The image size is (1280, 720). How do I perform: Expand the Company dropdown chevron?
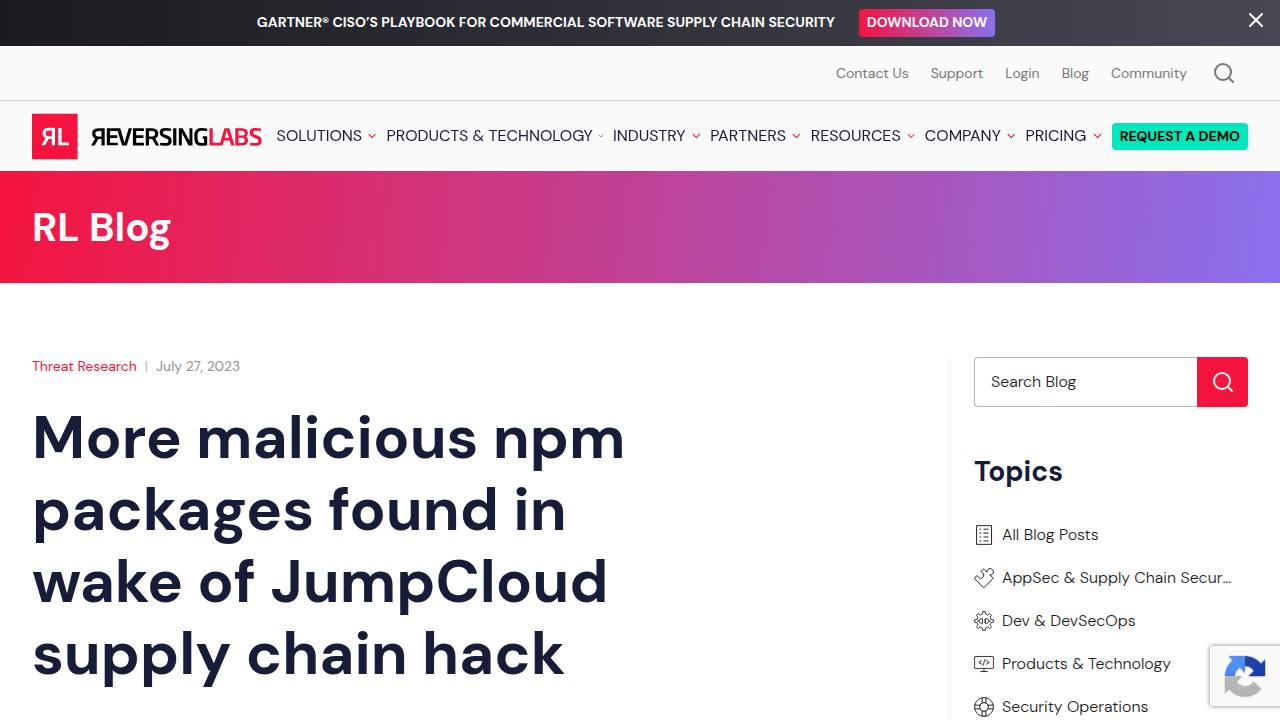1011,136
